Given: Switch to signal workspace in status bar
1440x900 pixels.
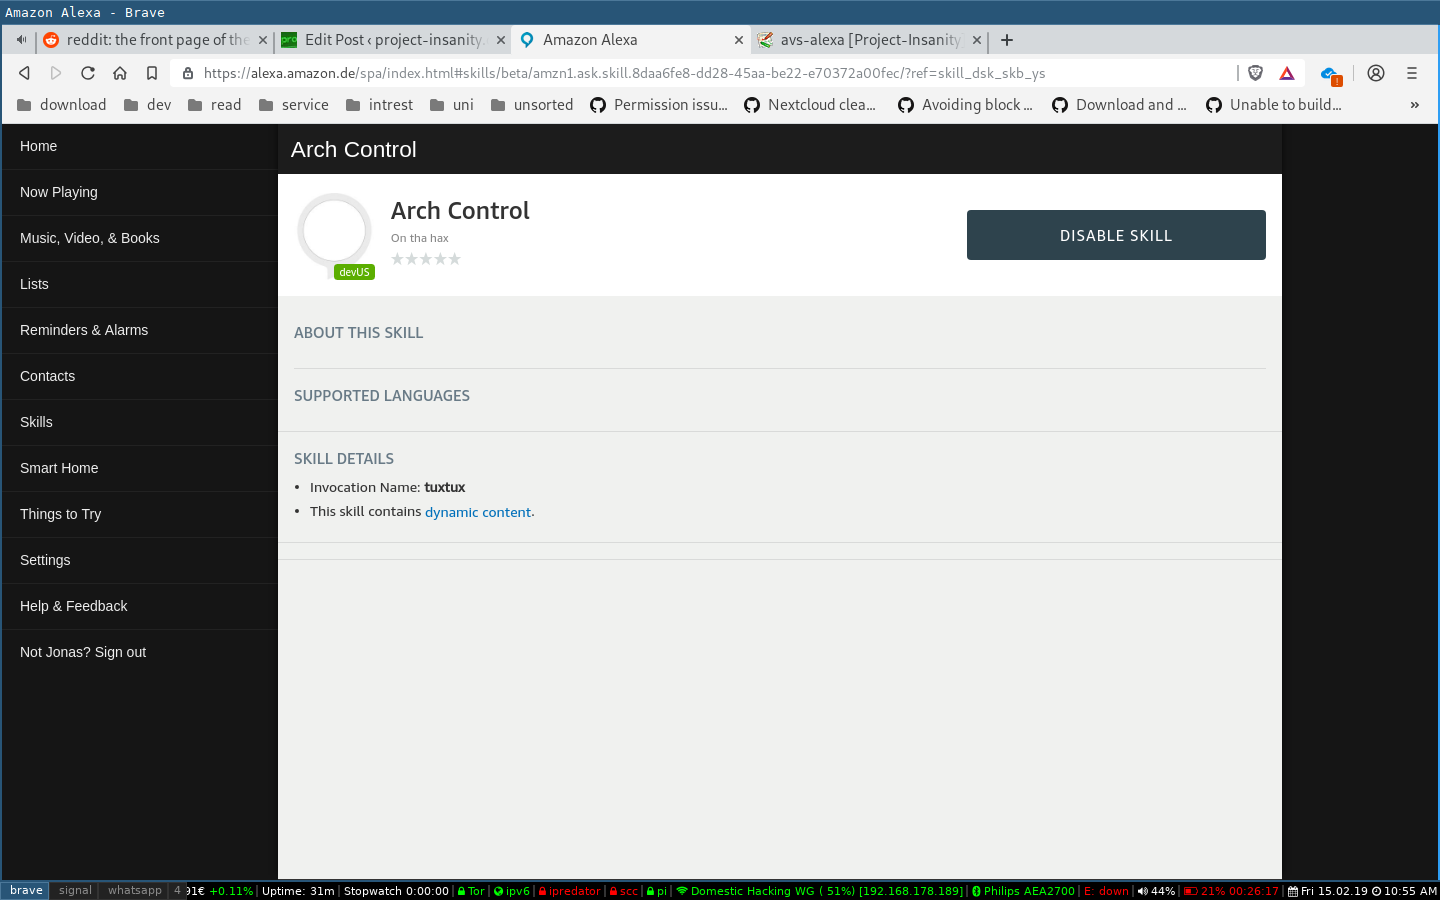Looking at the screenshot, I should (x=75, y=891).
